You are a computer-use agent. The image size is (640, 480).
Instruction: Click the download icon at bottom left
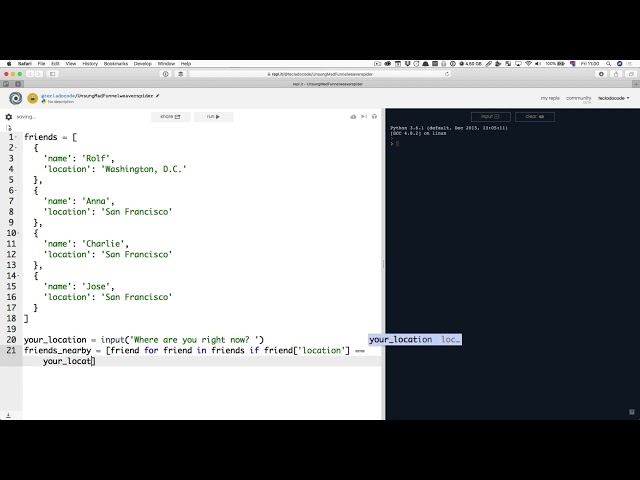point(8,415)
